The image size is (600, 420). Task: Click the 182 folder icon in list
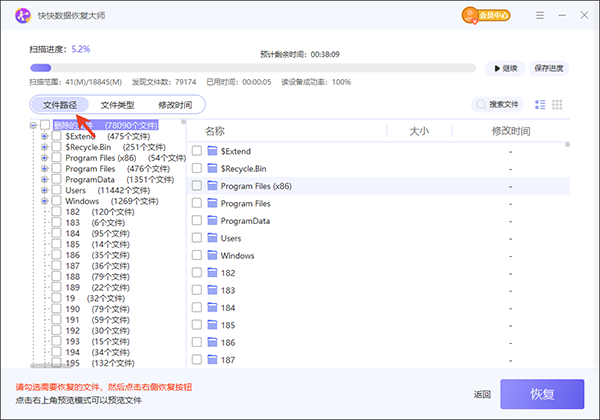pos(212,272)
